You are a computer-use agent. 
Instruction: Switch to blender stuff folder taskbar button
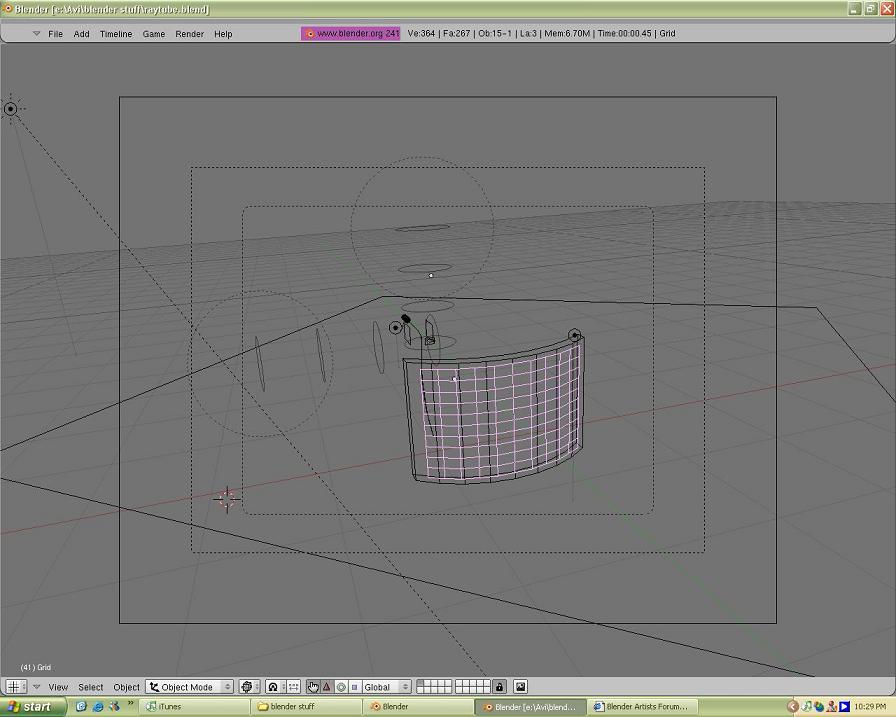[x=306, y=707]
